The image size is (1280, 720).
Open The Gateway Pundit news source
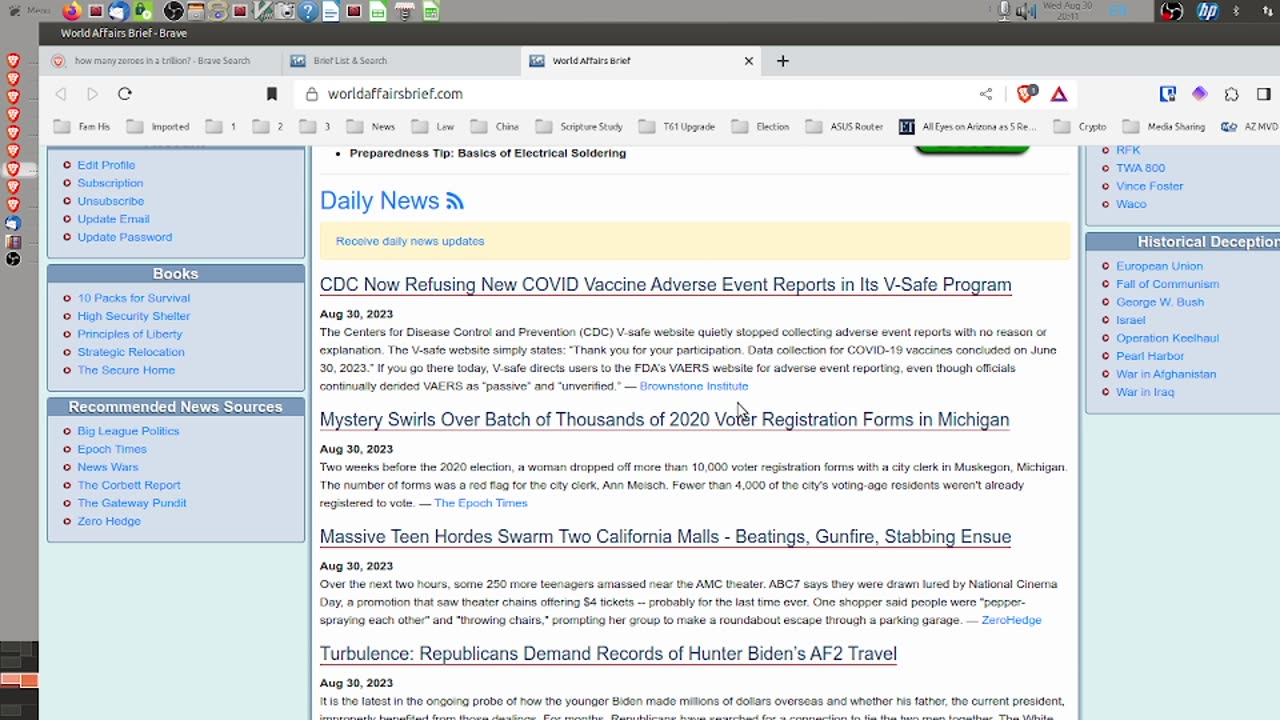(132, 503)
